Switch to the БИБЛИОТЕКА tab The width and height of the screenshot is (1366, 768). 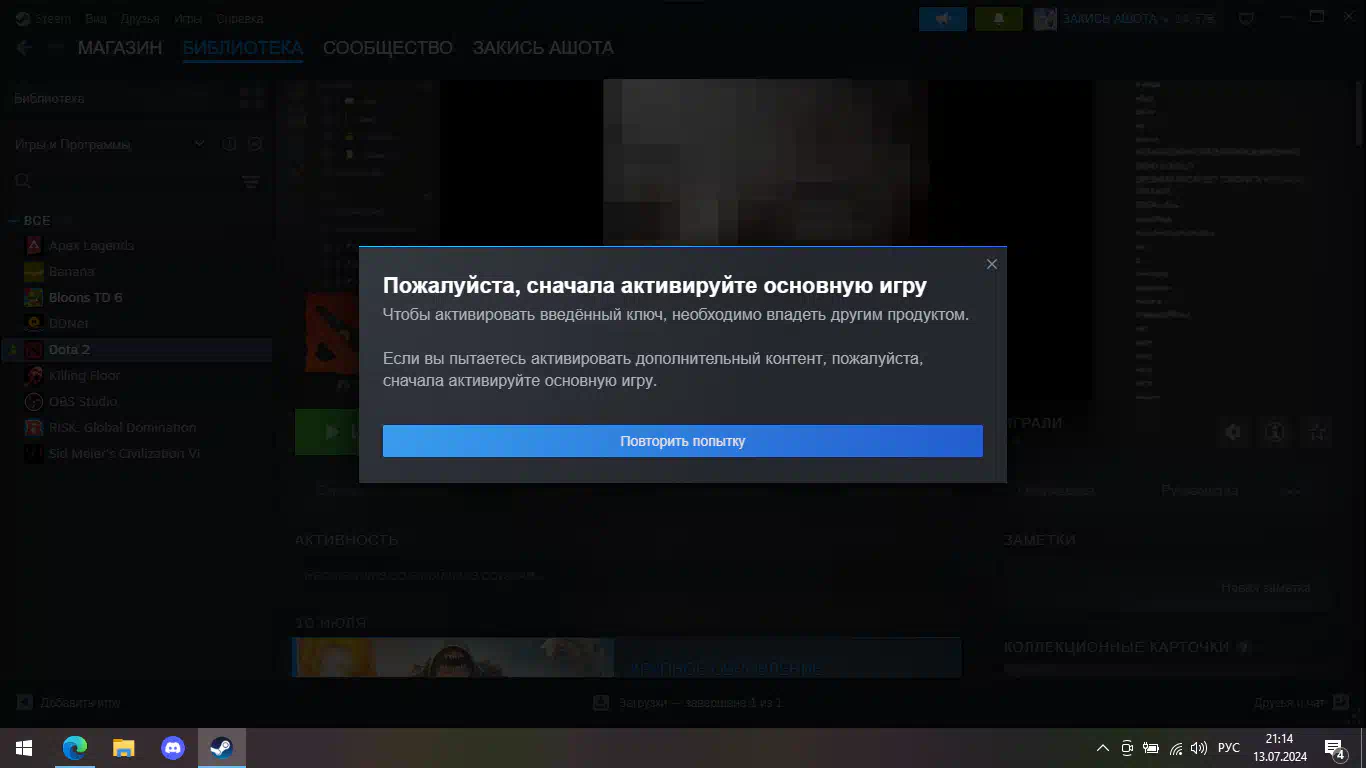pyautogui.click(x=243, y=48)
